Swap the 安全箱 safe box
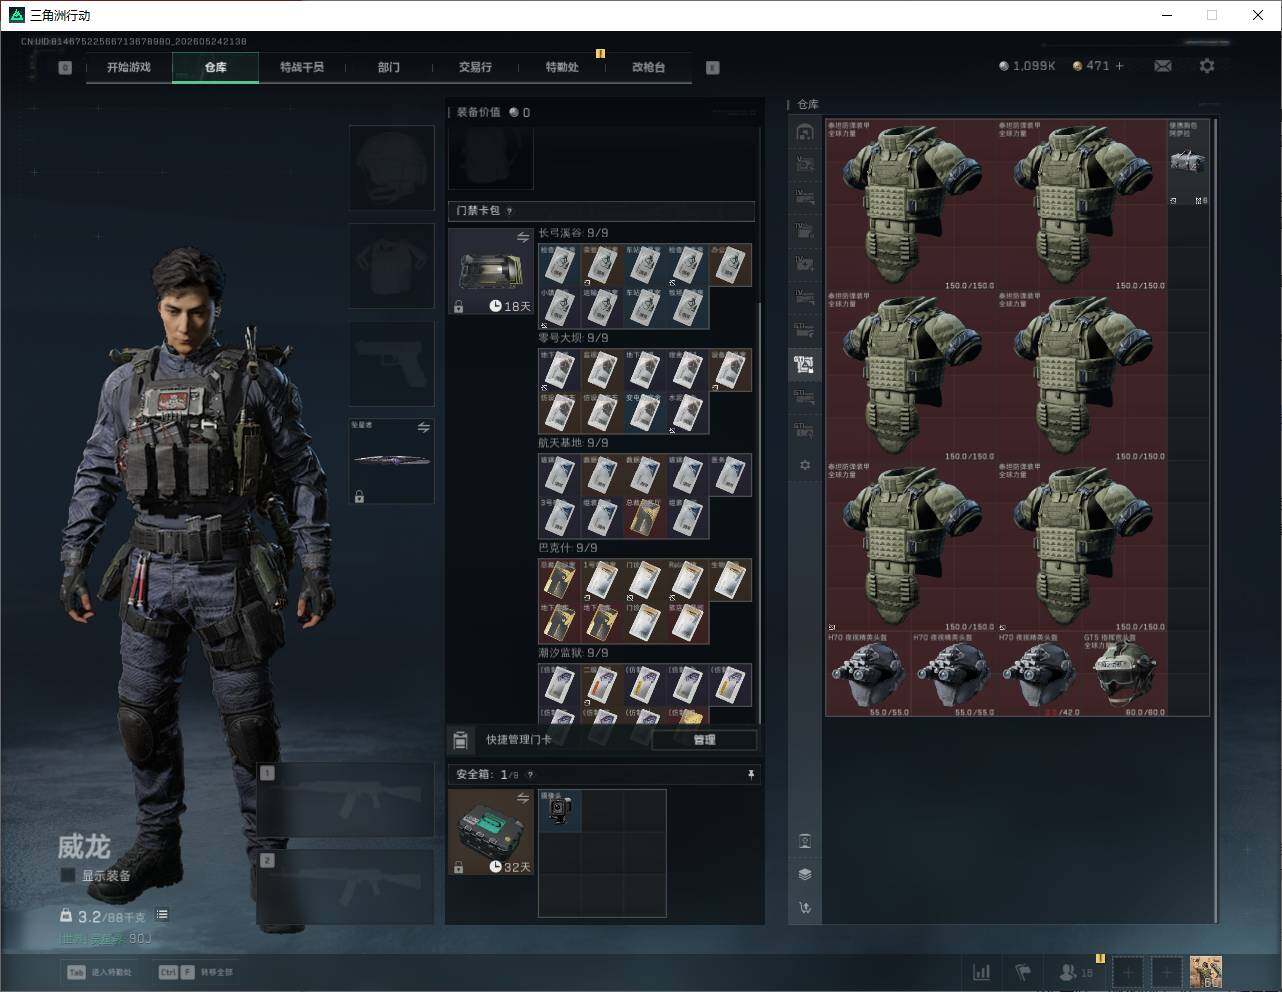 522,798
